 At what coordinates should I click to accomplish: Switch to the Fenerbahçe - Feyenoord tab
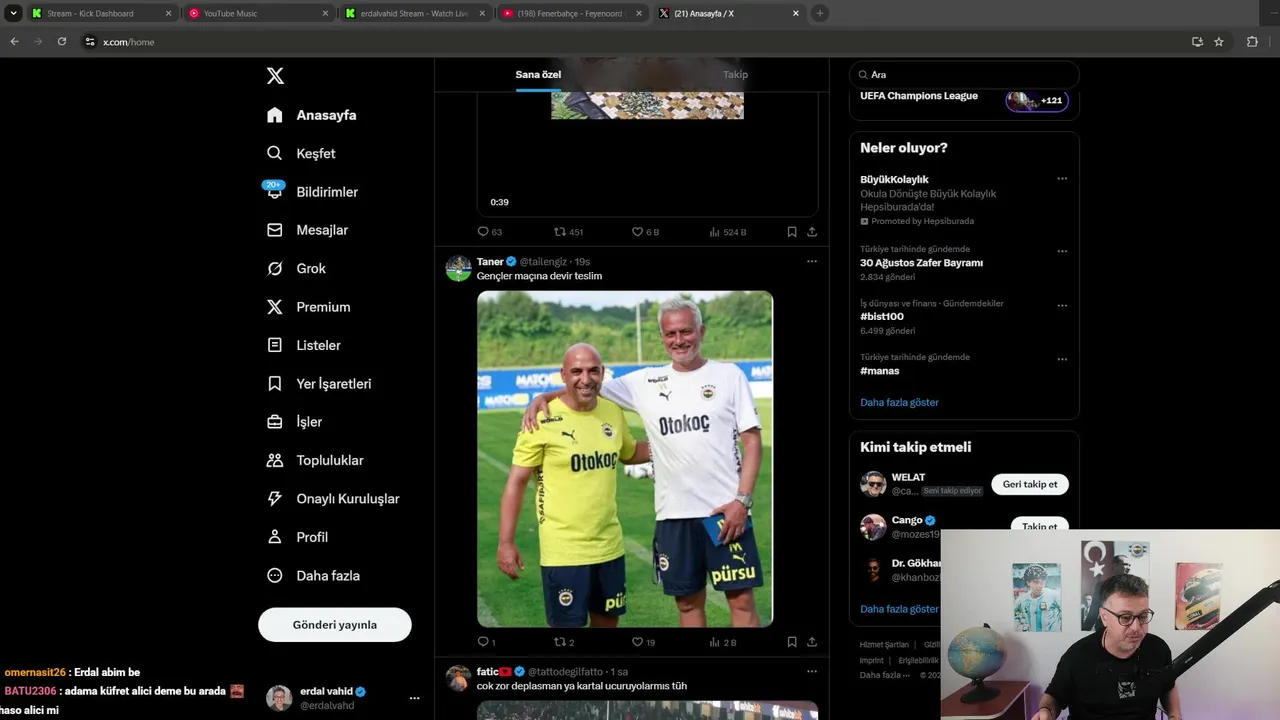573,13
